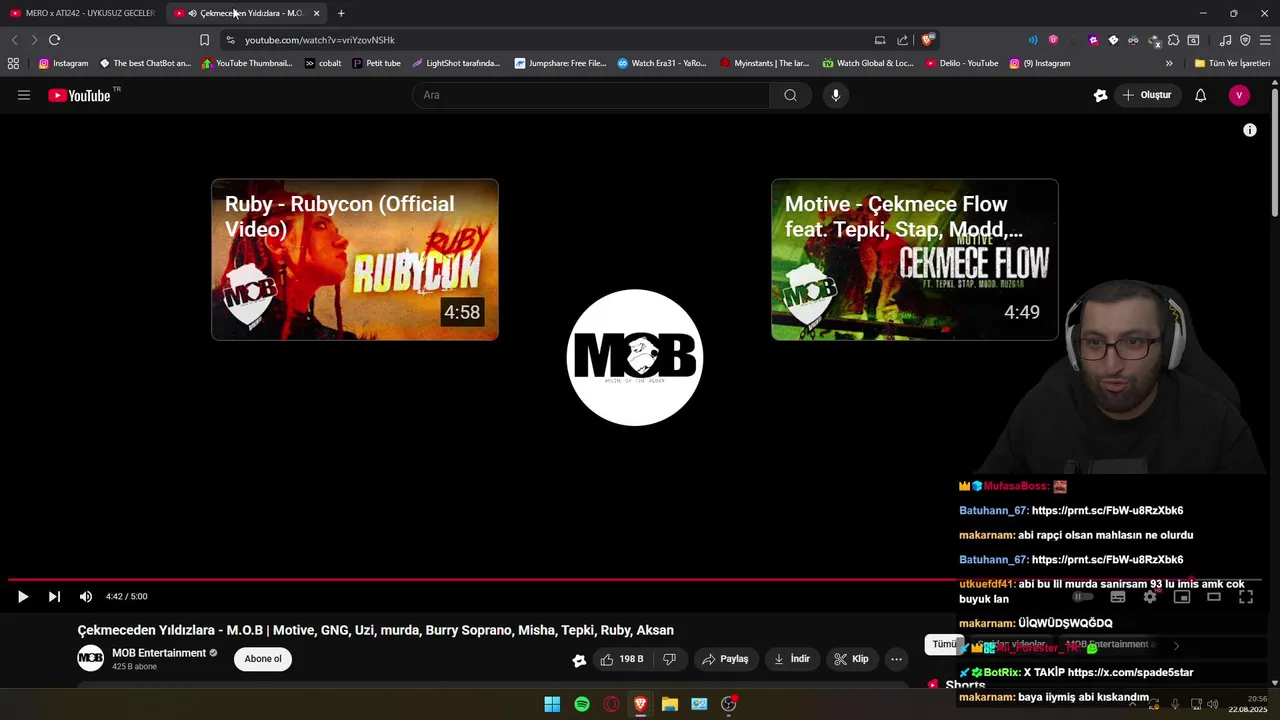This screenshot has width=1280, height=720.
Task: Enter fullscreen mode
Action: [x=1246, y=596]
